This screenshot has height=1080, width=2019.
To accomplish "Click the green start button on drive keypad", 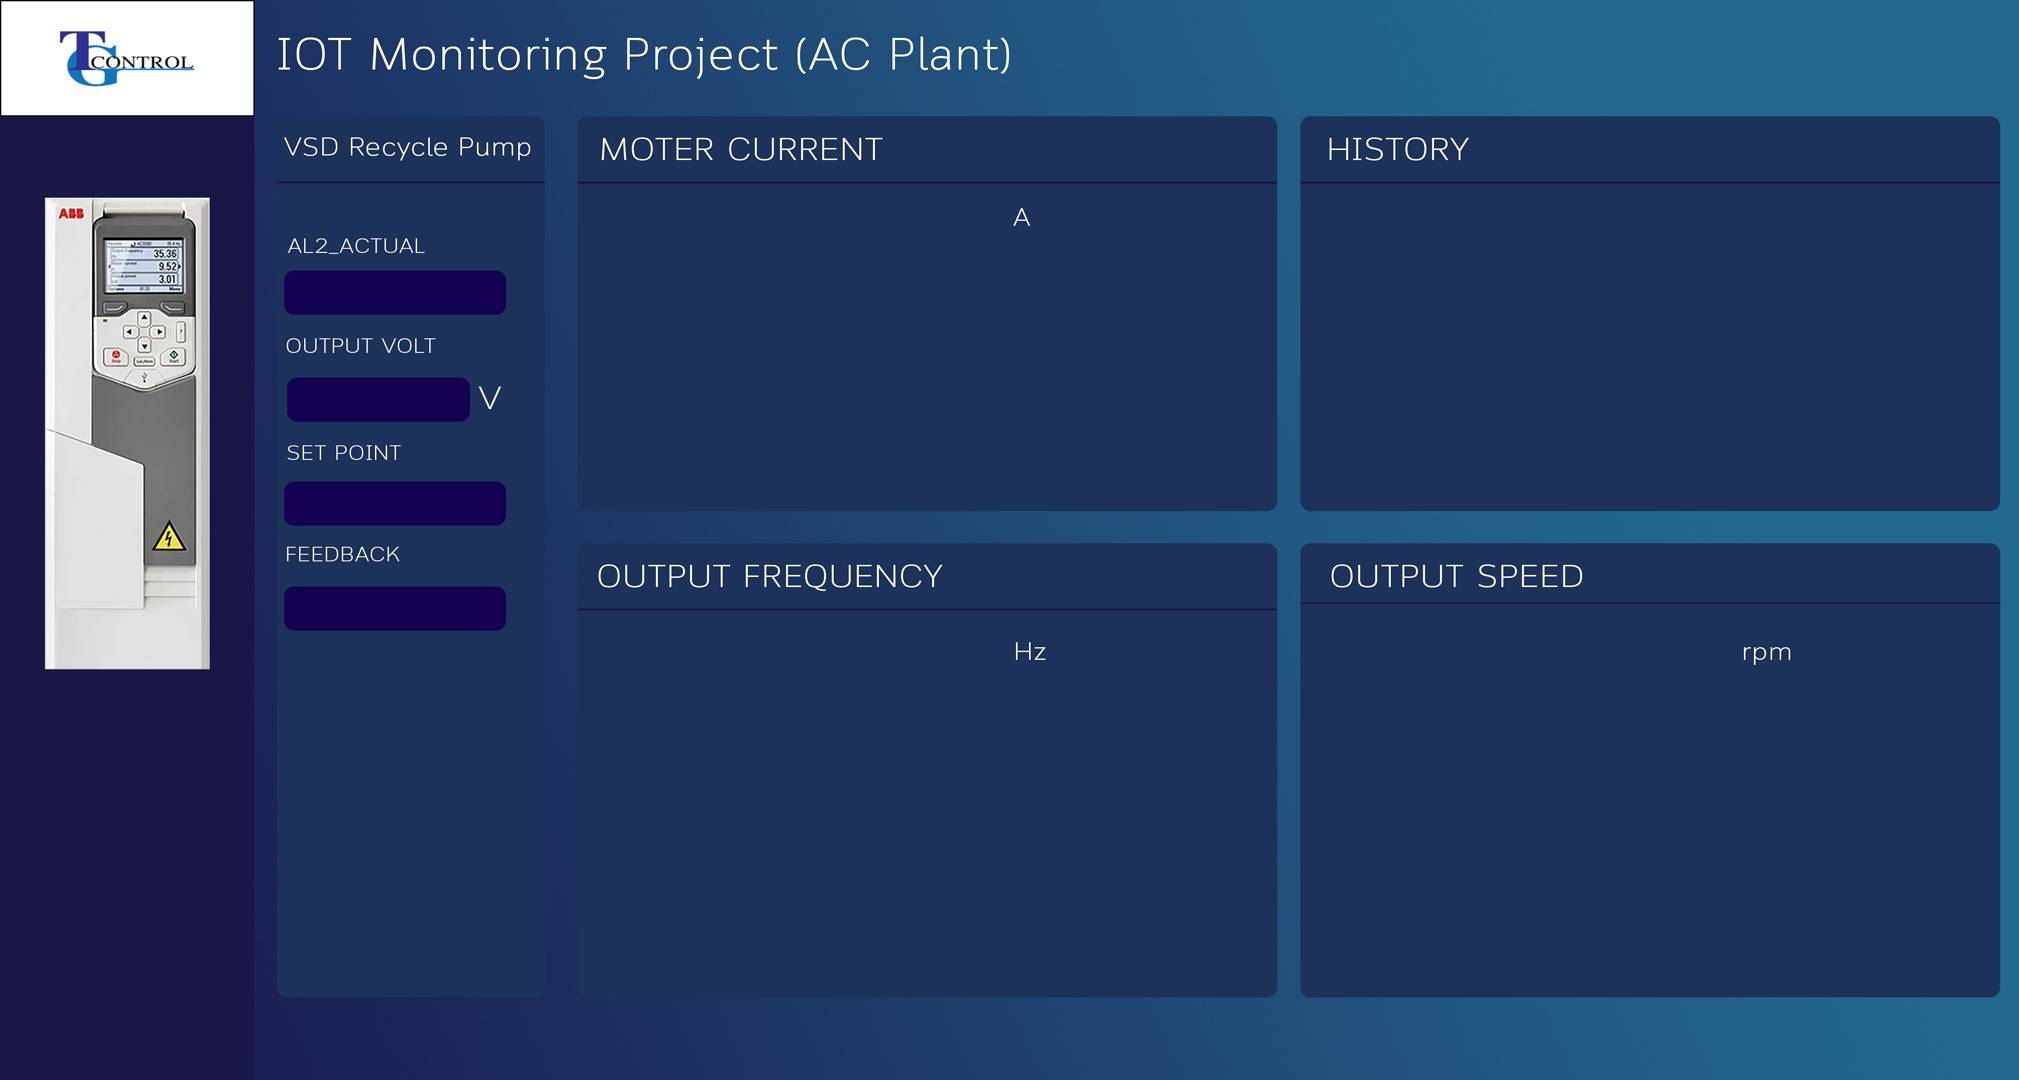I will click(173, 356).
